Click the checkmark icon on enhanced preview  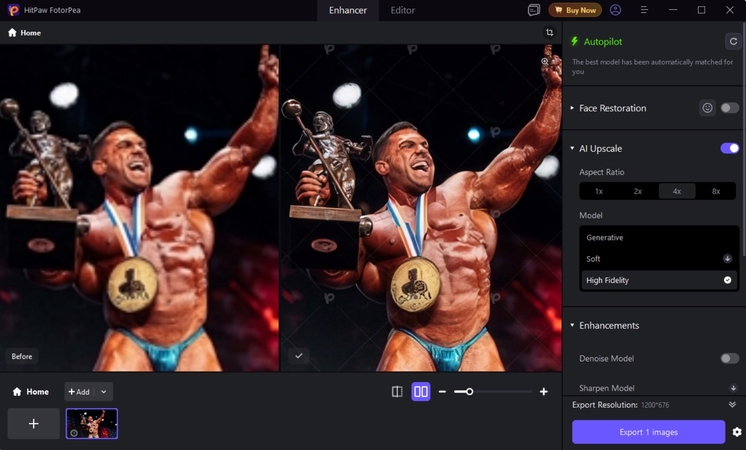[299, 356]
